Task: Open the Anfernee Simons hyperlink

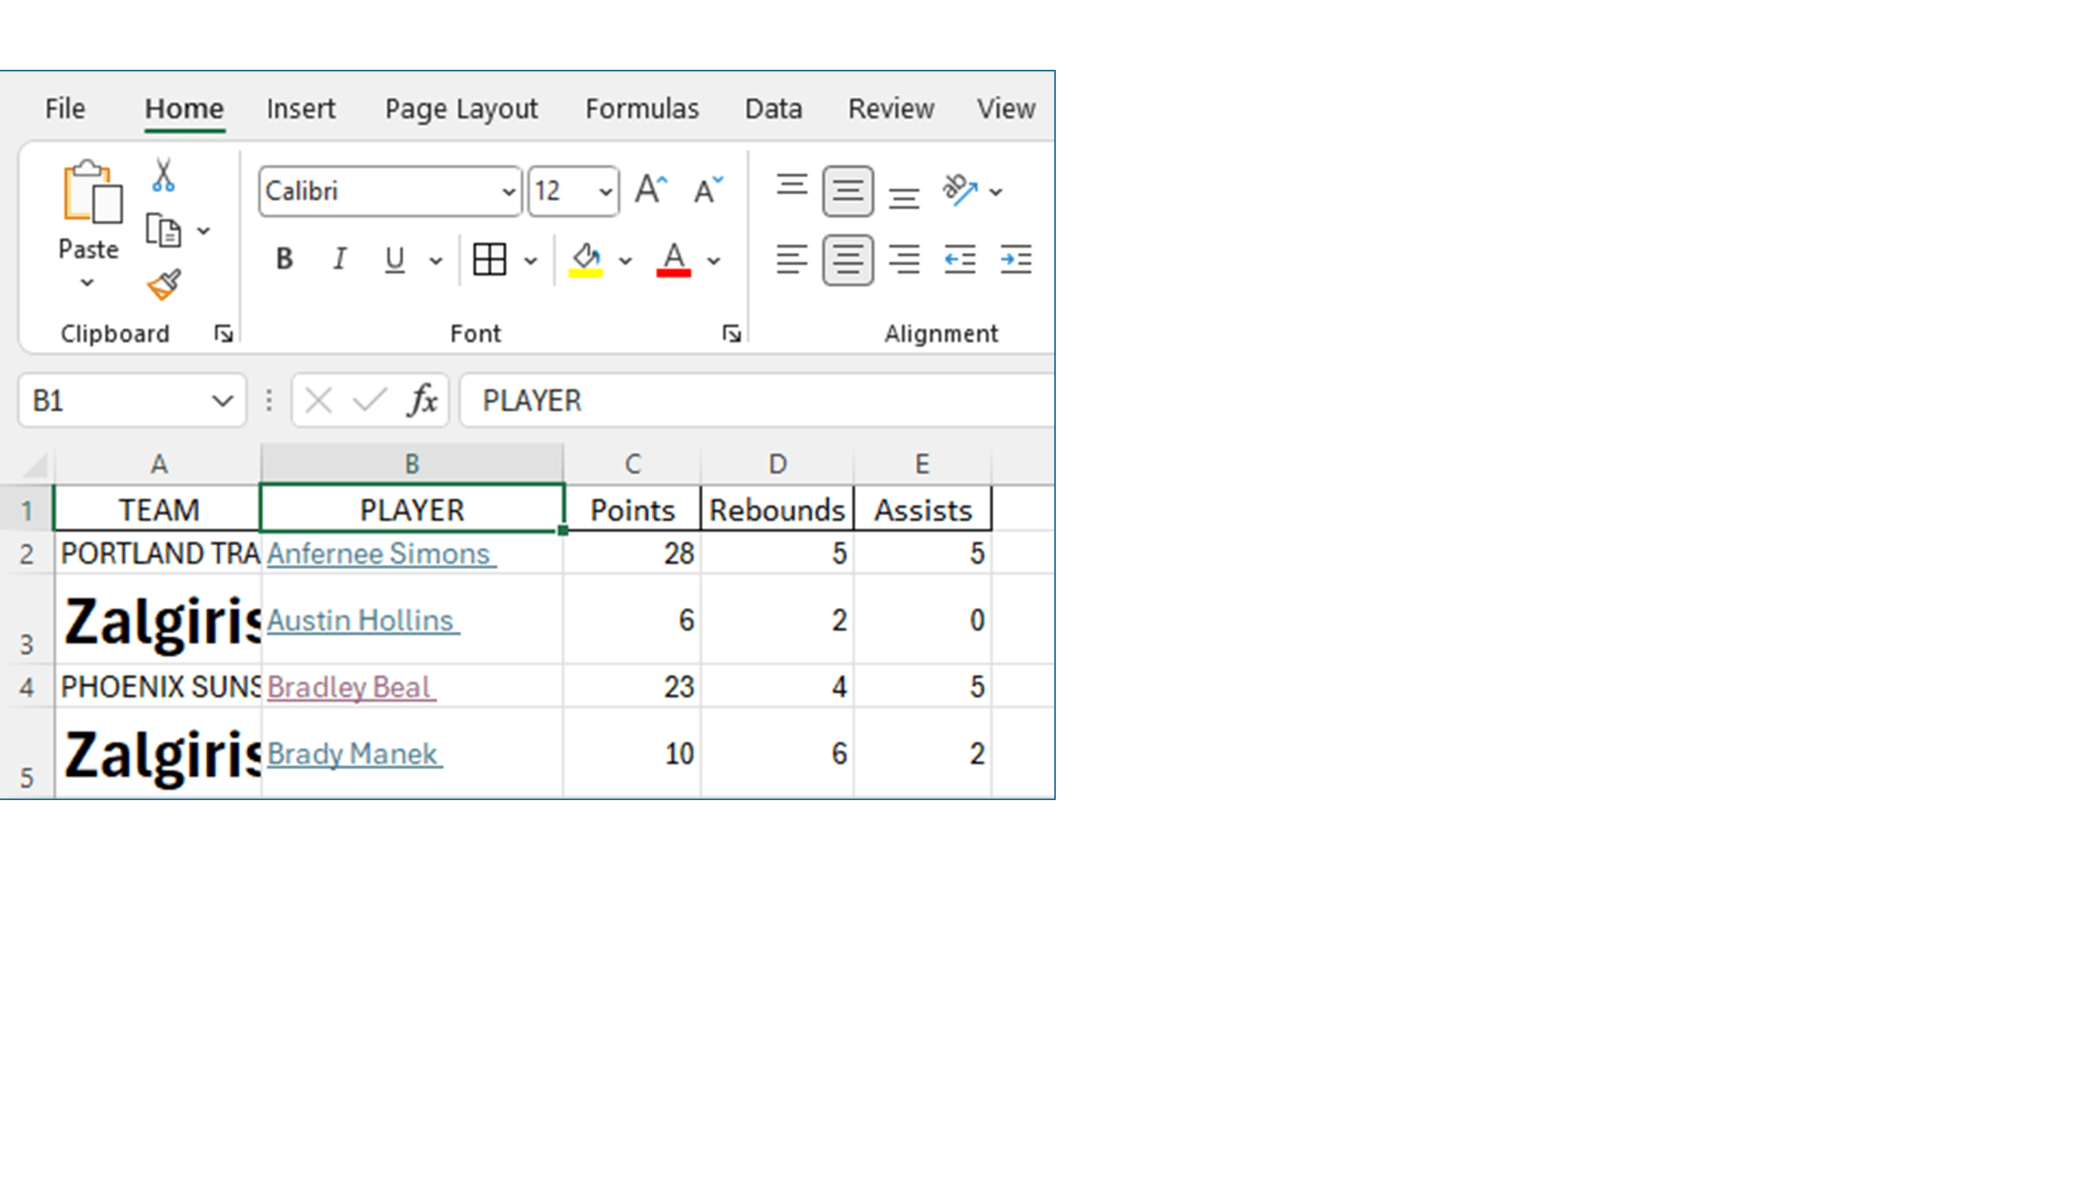Action: click(x=378, y=554)
